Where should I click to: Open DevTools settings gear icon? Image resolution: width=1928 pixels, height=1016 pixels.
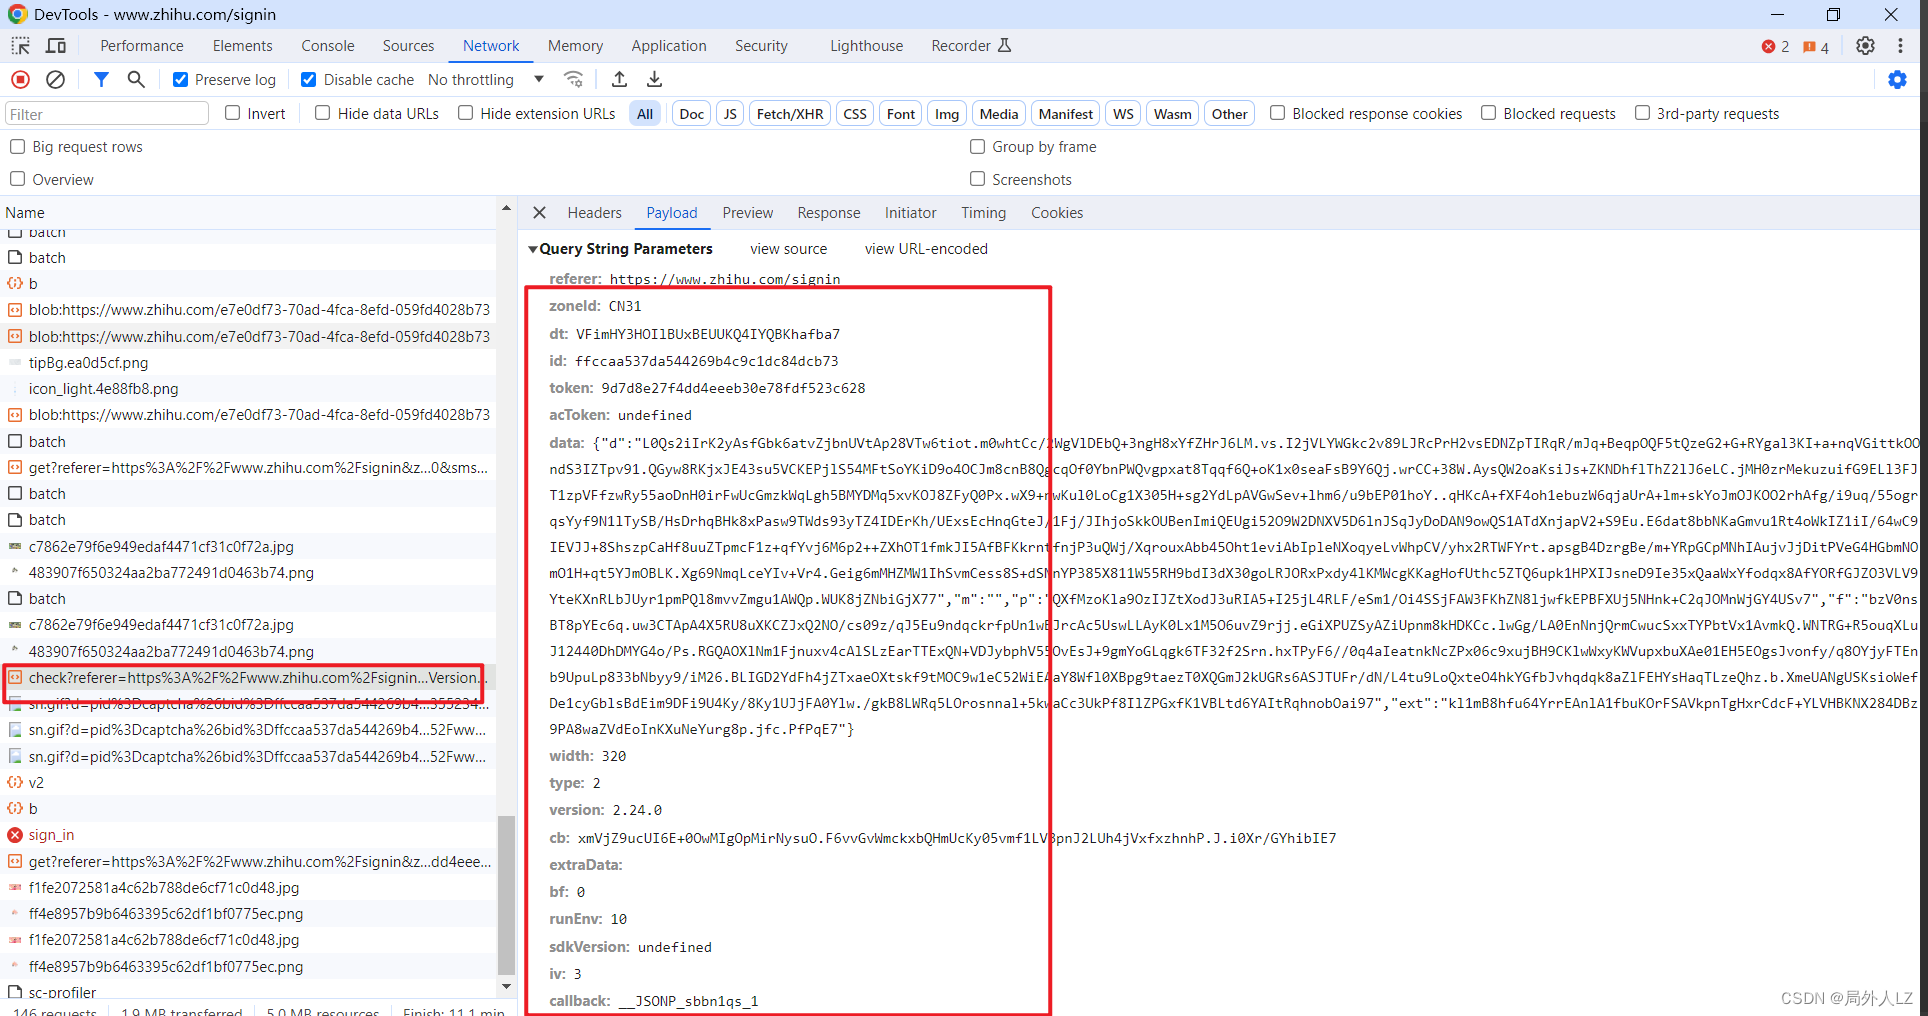(x=1865, y=46)
